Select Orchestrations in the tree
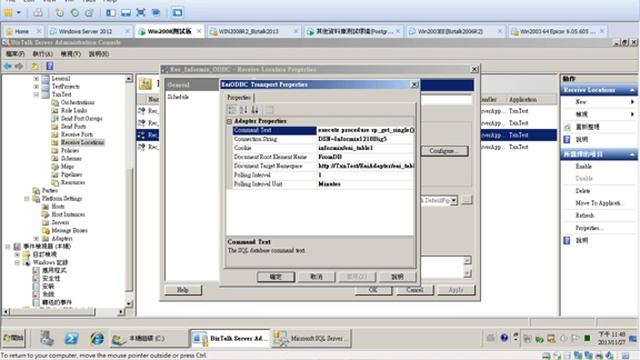Image resolution: width=640 pixels, height=360 pixels. pyautogui.click(x=77, y=102)
